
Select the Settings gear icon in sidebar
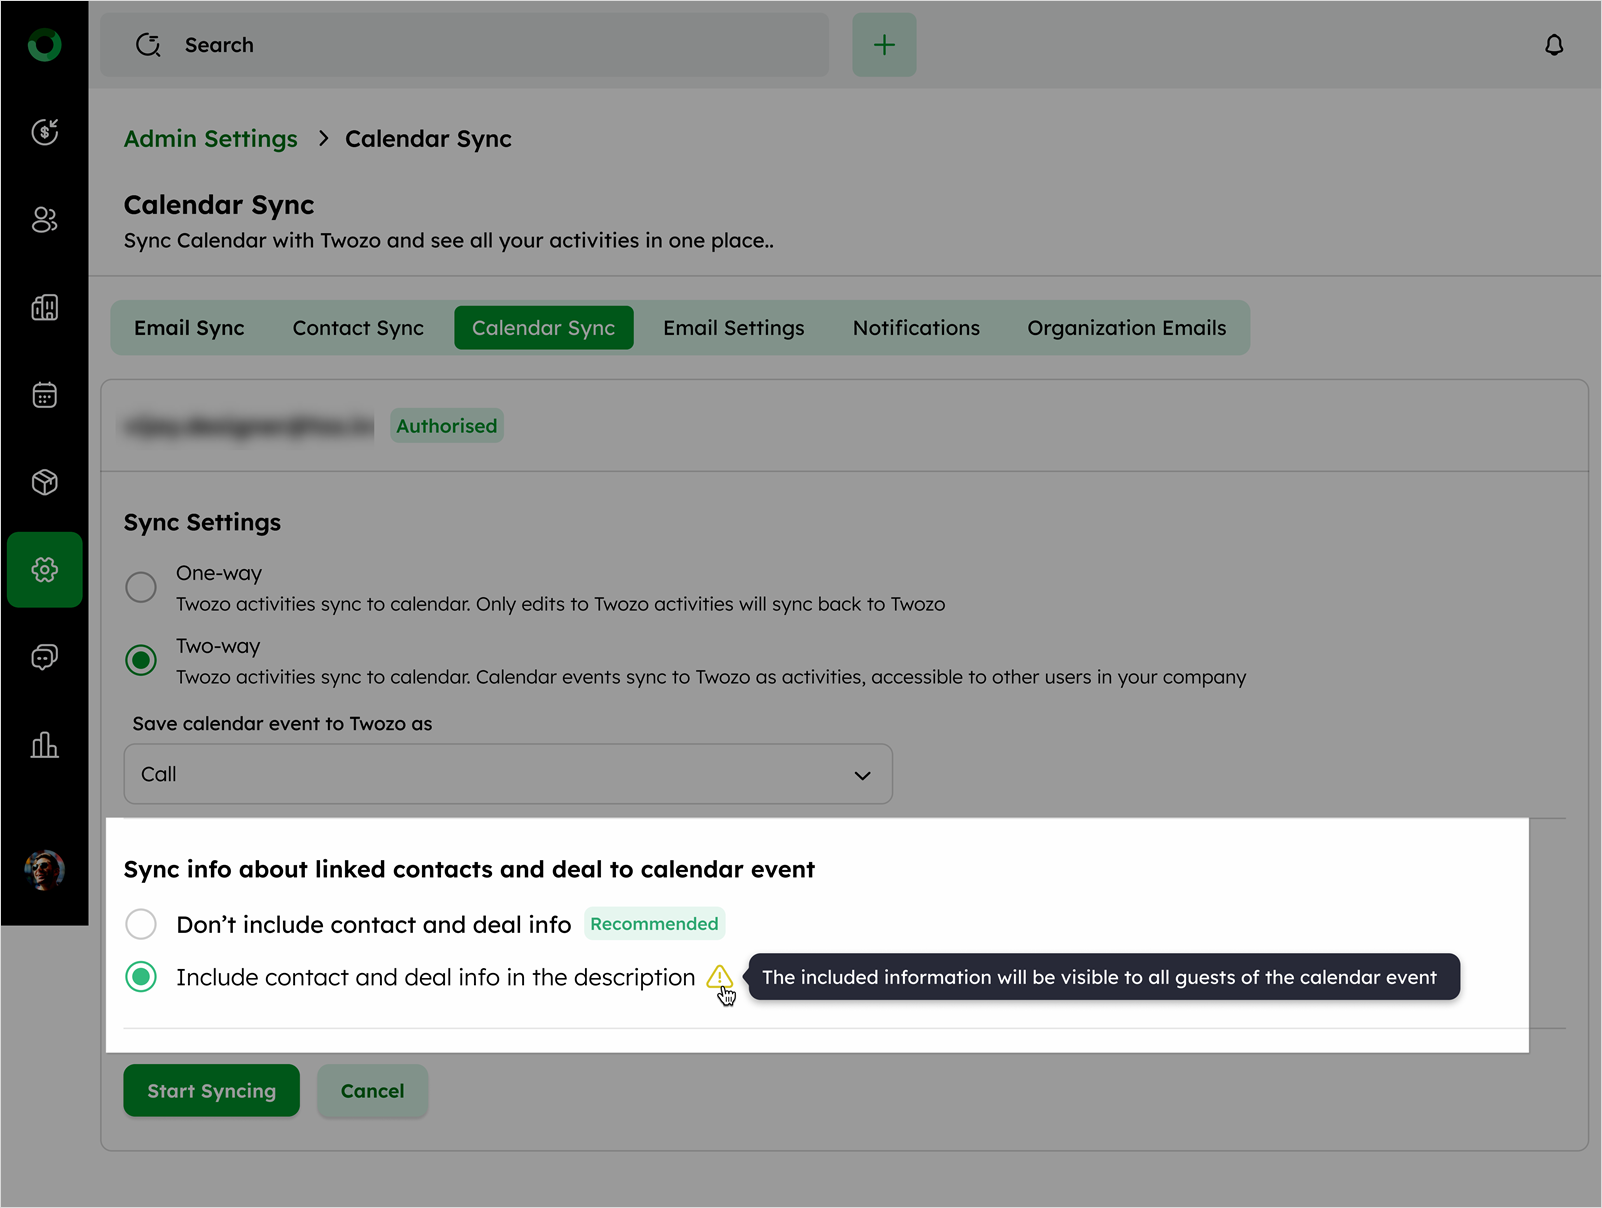point(44,570)
